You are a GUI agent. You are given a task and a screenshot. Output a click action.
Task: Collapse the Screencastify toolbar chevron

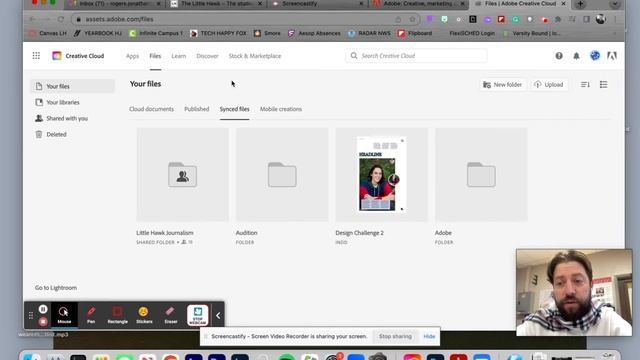(218, 315)
